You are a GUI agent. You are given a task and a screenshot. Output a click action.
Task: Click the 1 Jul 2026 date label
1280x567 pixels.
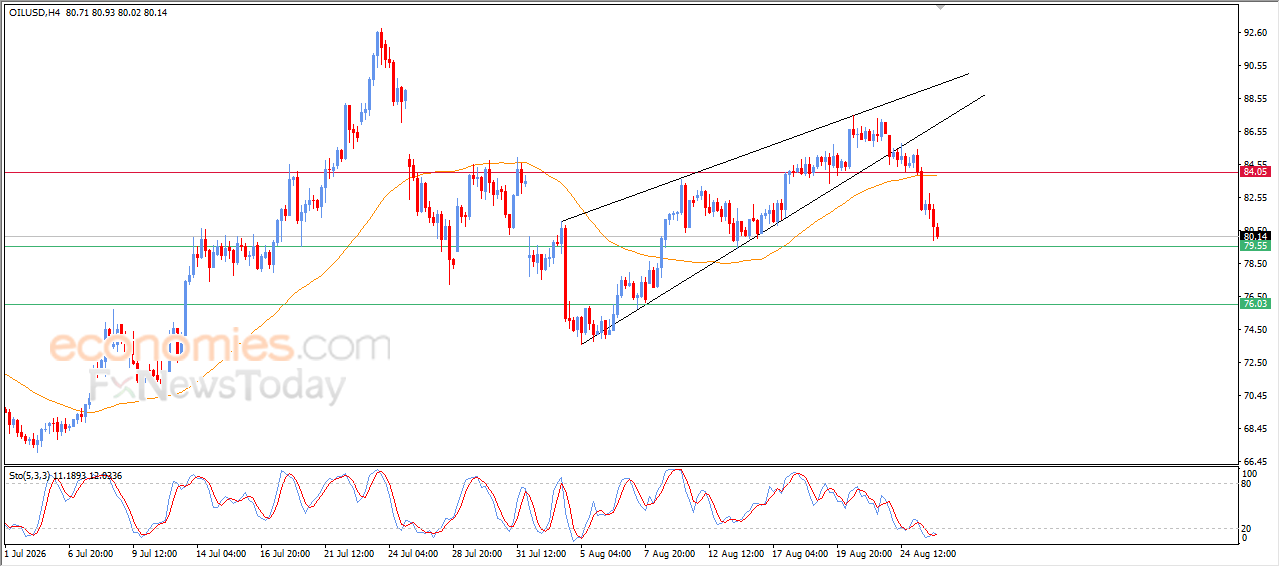(x=27, y=552)
